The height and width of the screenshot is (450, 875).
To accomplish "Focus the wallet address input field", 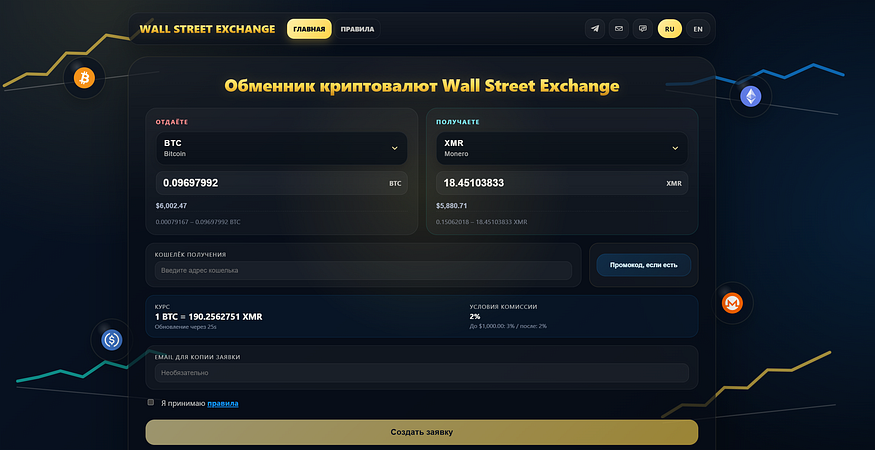I will point(363,270).
